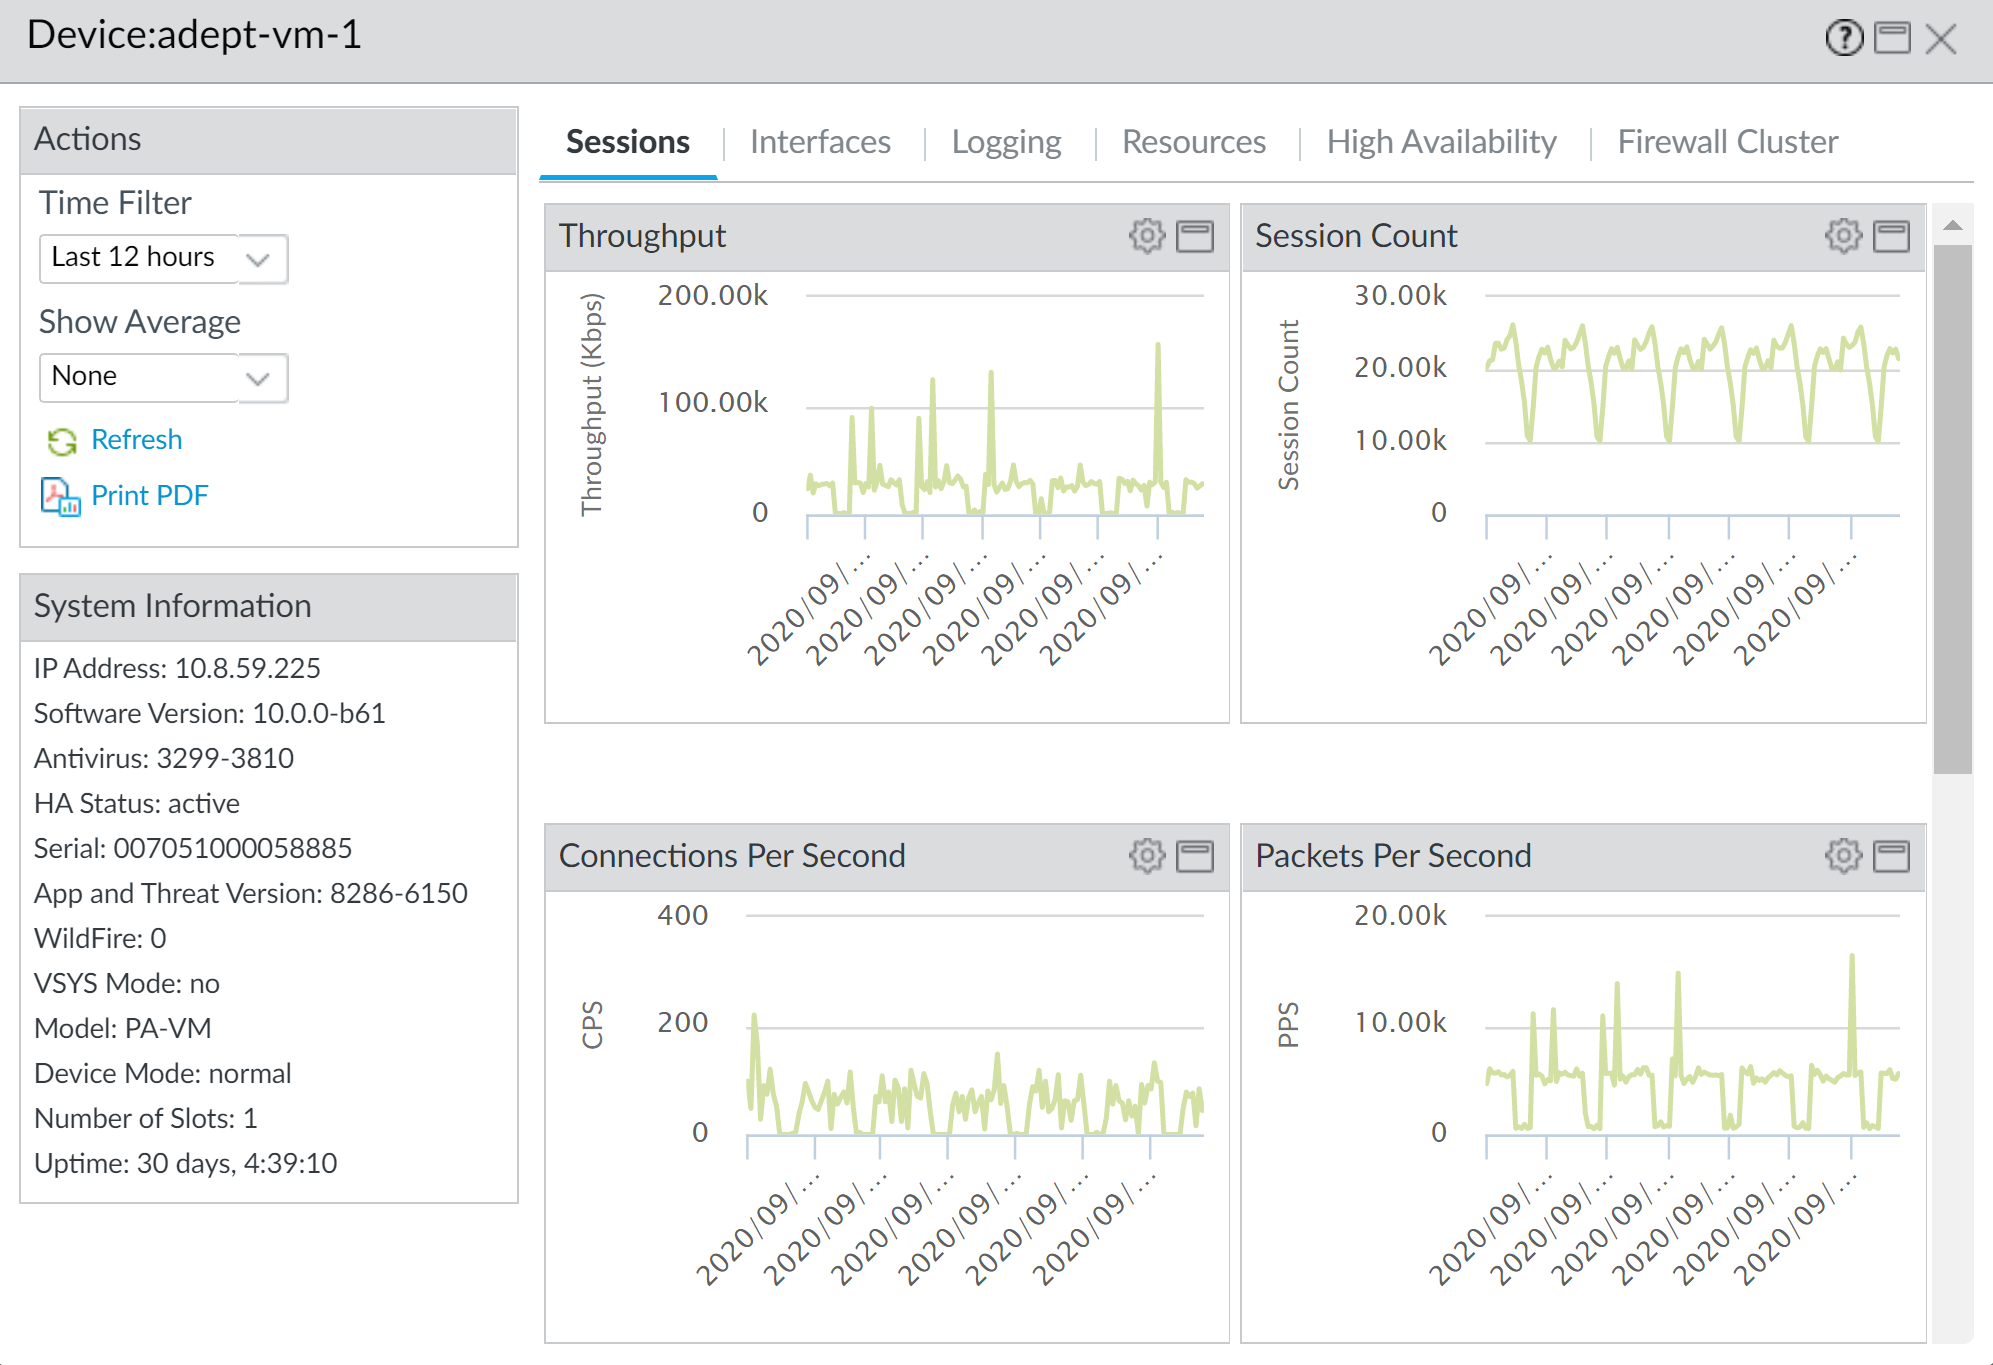Click the scrollbar up arrow
The height and width of the screenshot is (1365, 1993).
click(1952, 225)
